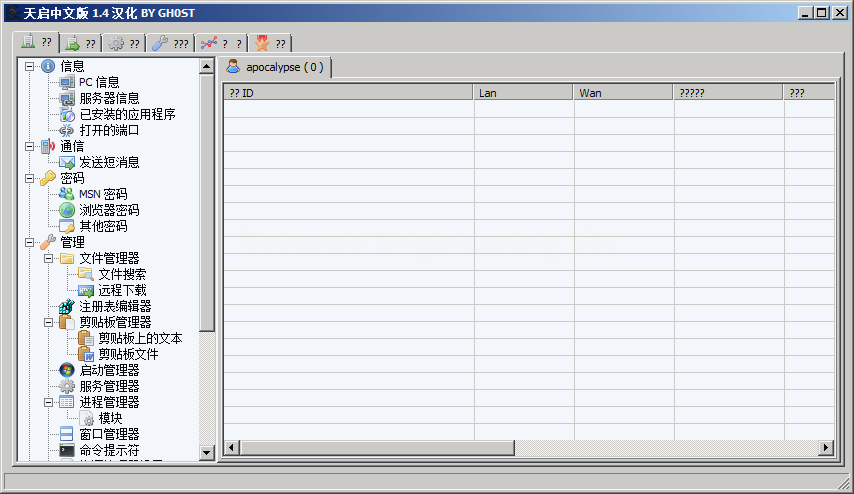This screenshot has width=854, height=494.
Task: Collapse the 信息 tree node
Action: [29, 66]
